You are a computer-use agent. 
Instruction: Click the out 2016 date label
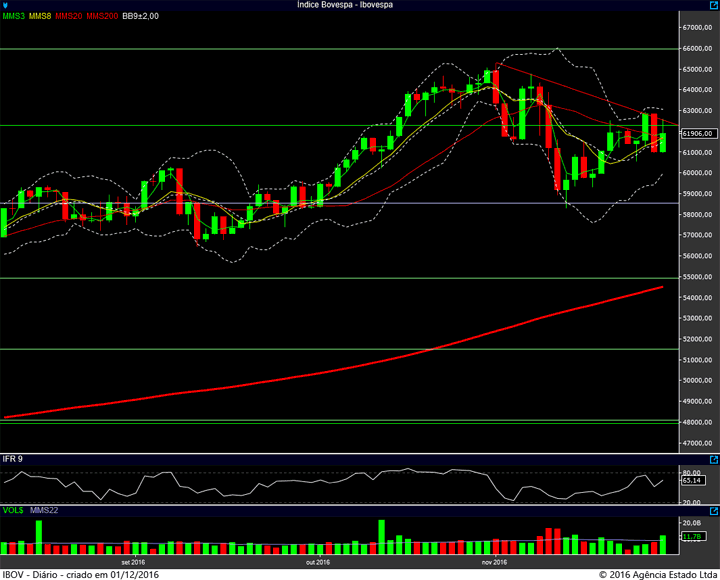point(318,562)
